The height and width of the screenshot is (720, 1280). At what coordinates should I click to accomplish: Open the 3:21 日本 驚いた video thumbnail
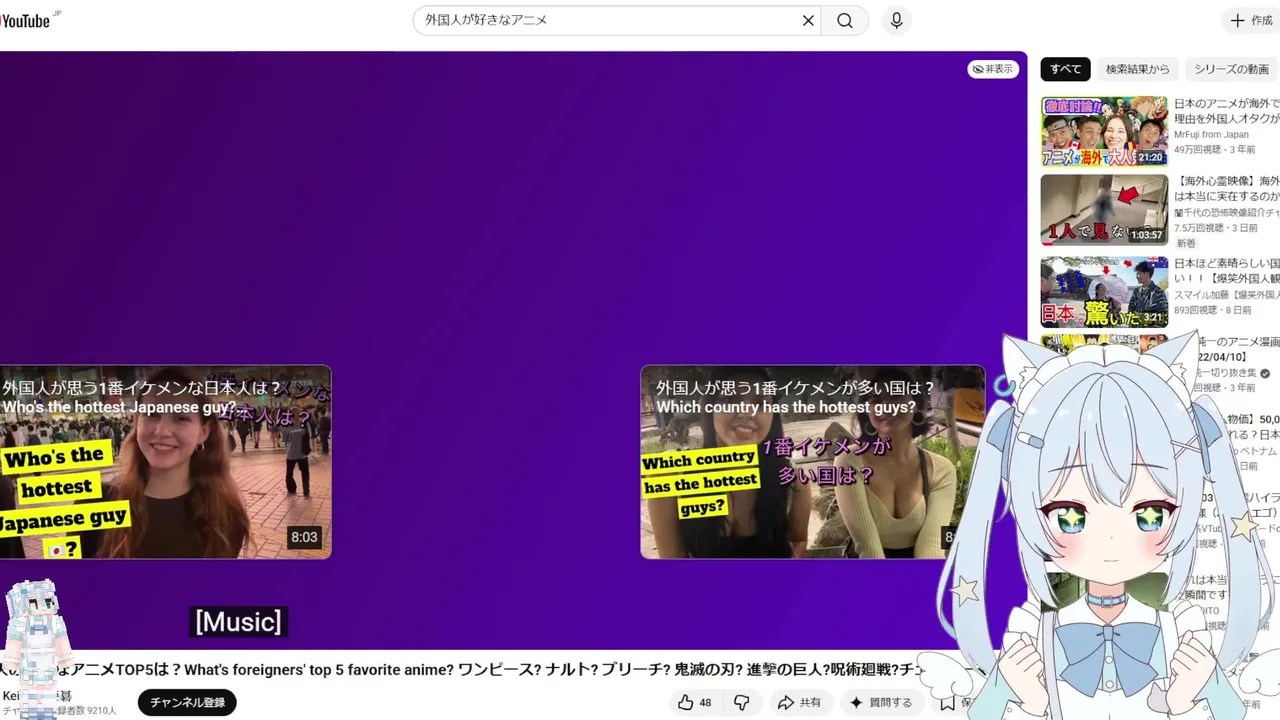(x=1104, y=292)
